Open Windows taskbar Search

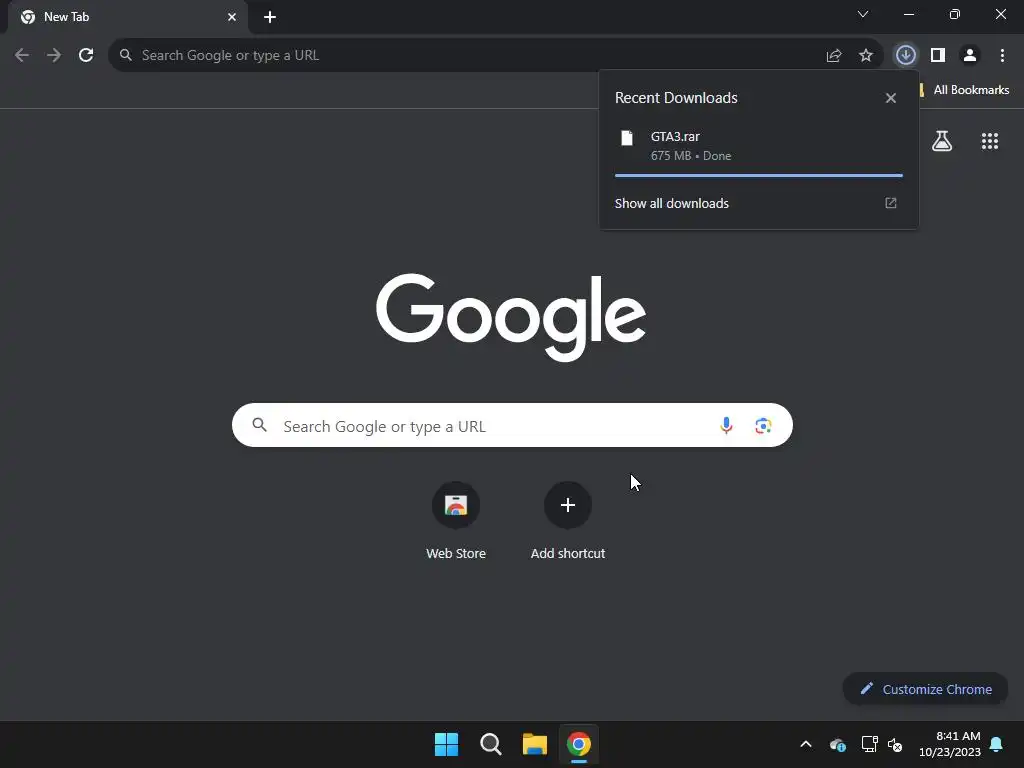point(490,744)
